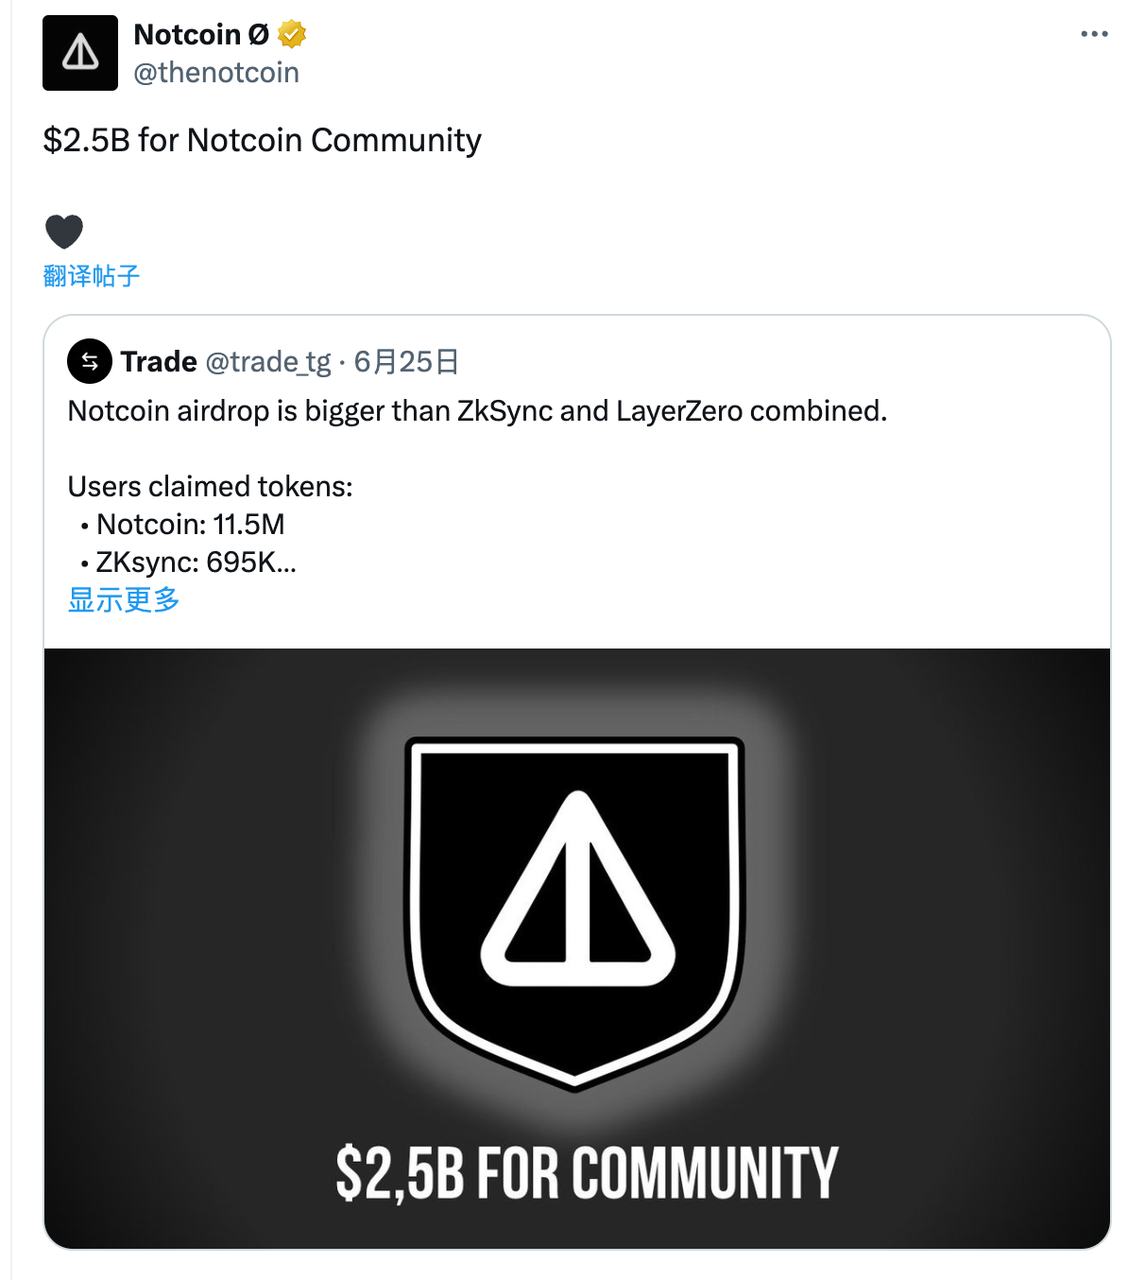The width and height of the screenshot is (1128, 1280).
Task: Click the 6月25日 post date
Action: click(406, 361)
